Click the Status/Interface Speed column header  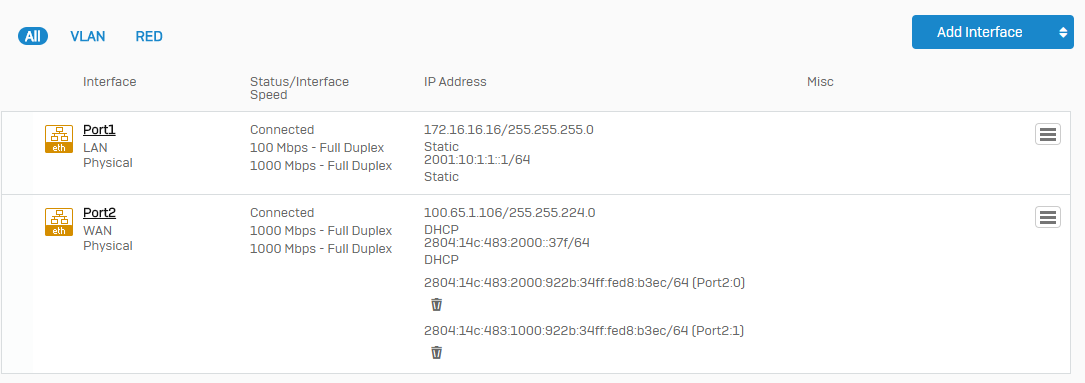pos(300,88)
